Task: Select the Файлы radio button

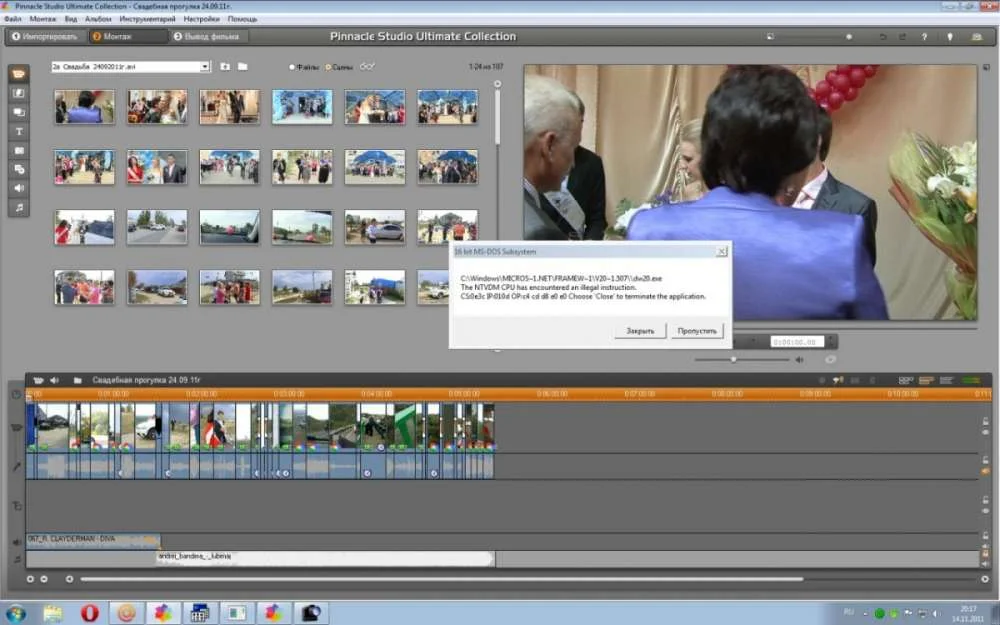Action: coord(292,67)
